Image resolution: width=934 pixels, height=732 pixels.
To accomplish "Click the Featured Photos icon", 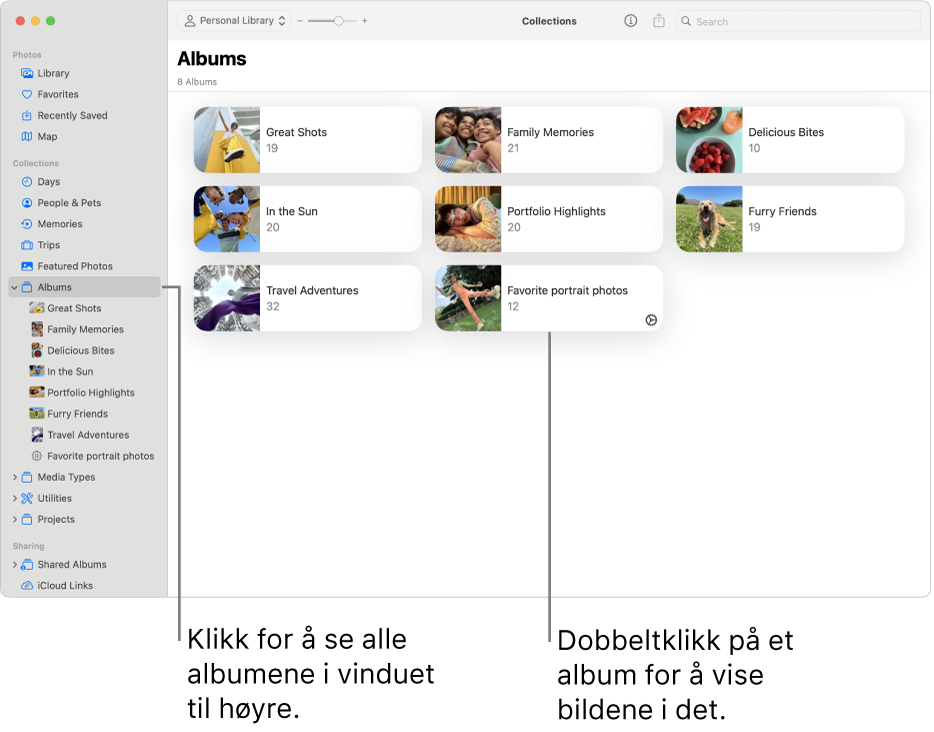I will [27, 266].
